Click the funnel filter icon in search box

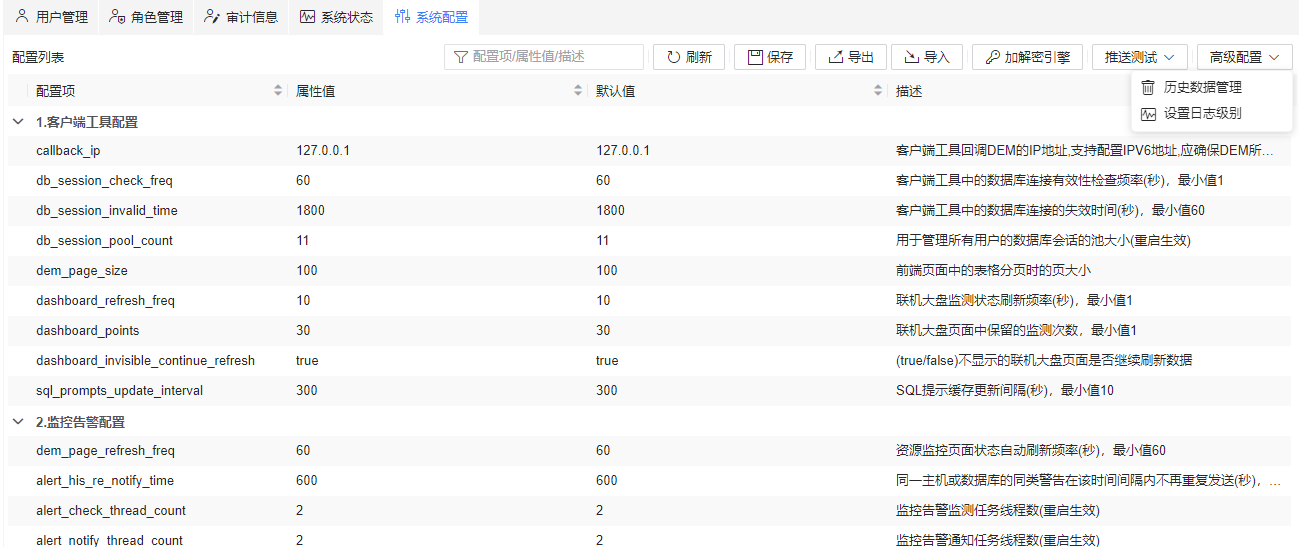(461, 57)
